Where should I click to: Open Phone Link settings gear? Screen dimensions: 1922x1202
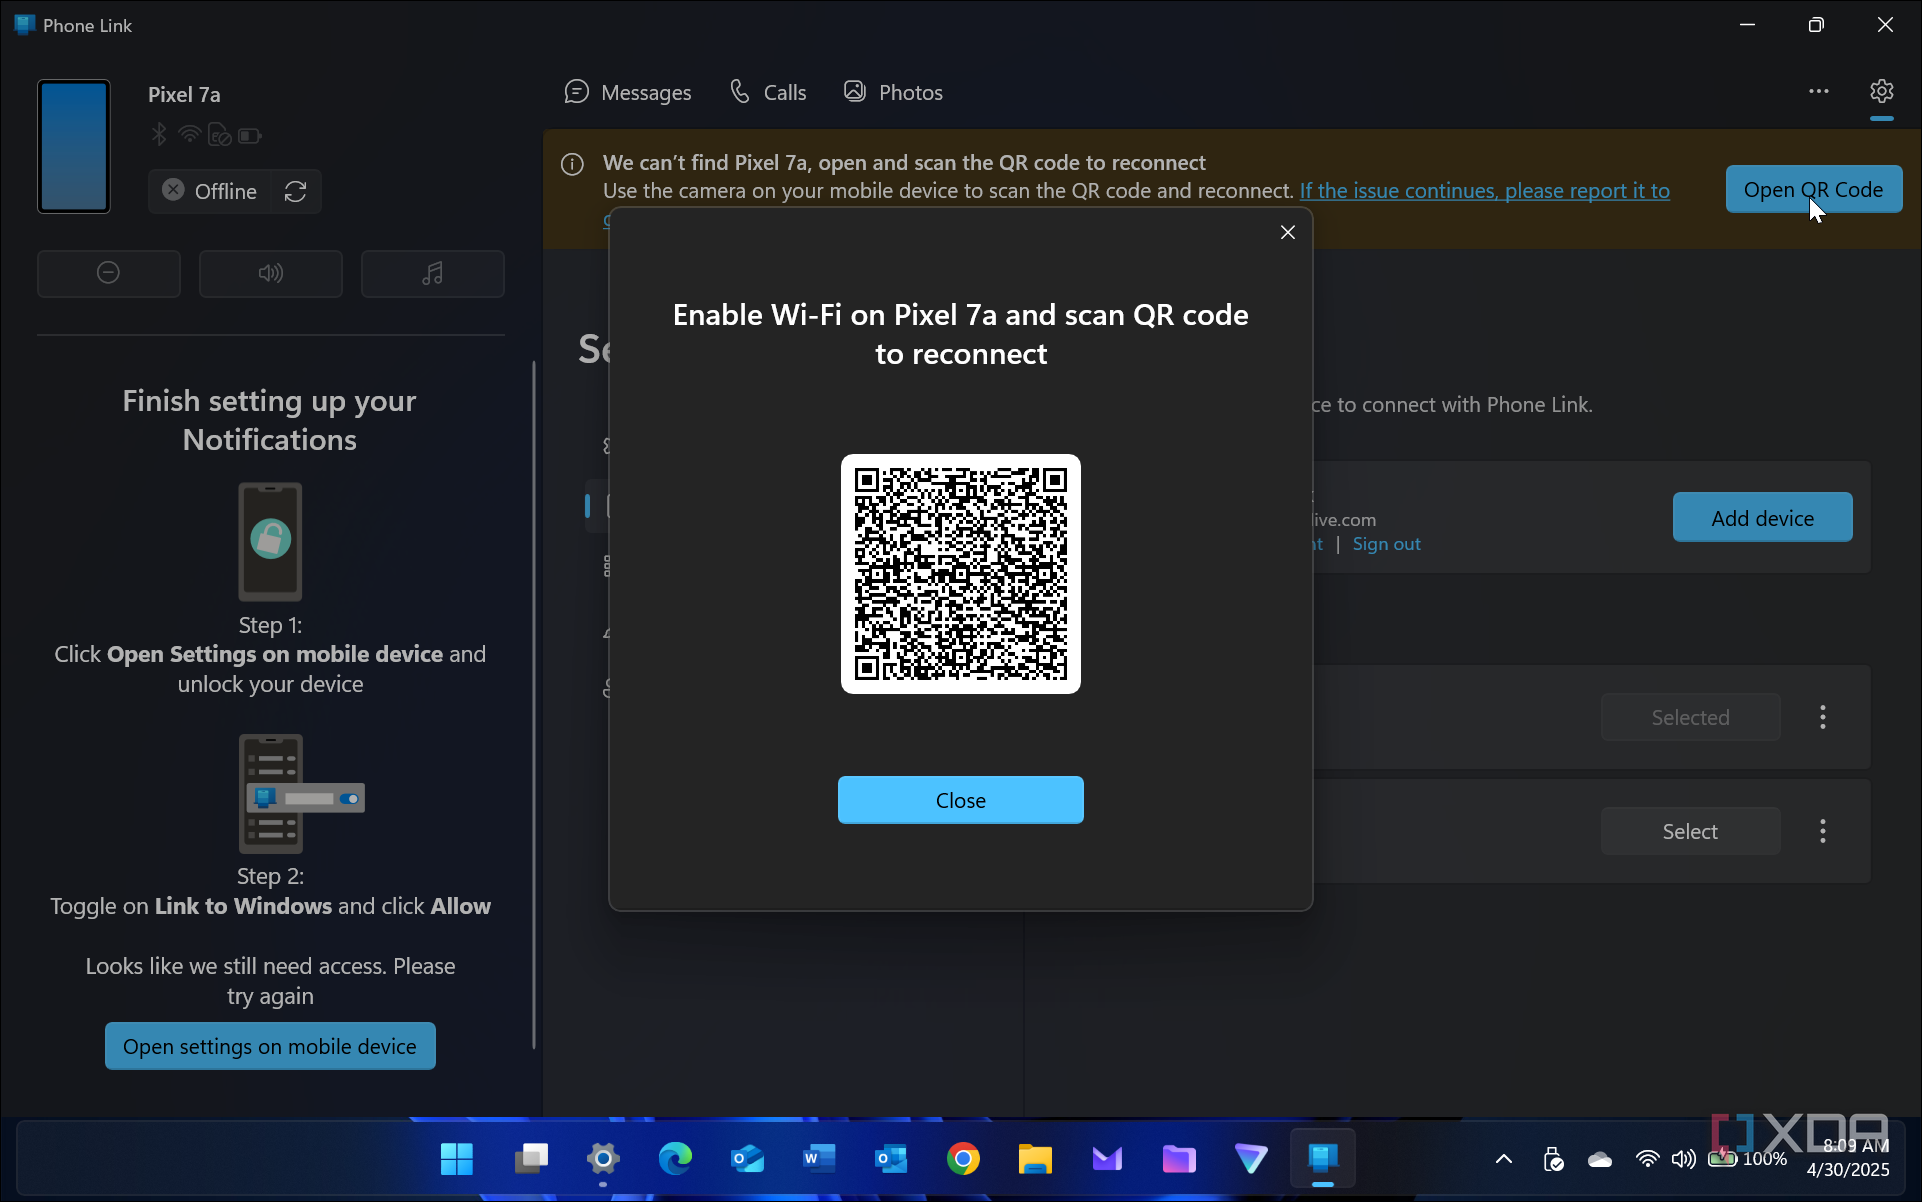(x=1881, y=92)
